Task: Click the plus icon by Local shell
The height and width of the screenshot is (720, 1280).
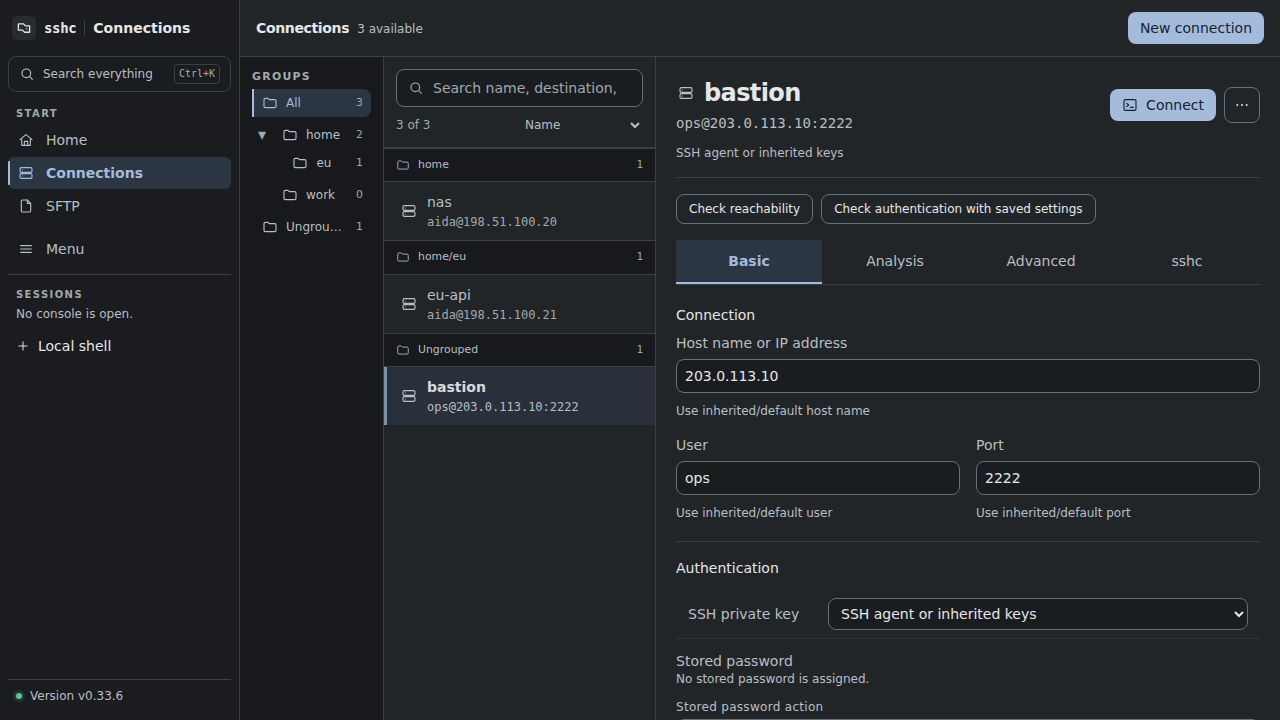Action: click(23, 346)
